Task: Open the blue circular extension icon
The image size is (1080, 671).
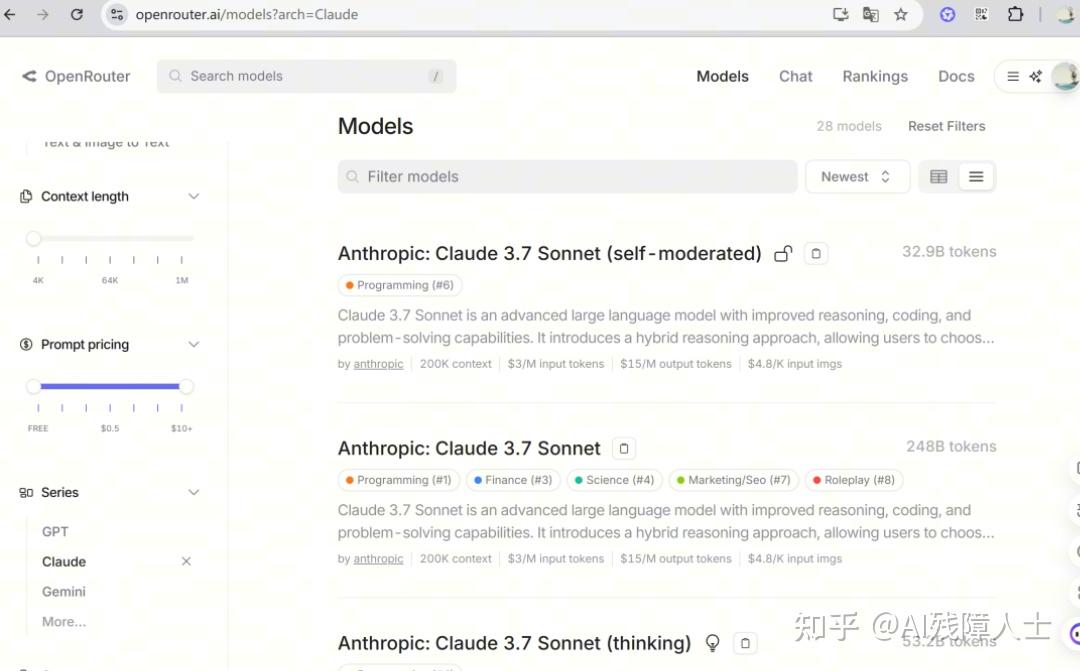Action: (948, 14)
